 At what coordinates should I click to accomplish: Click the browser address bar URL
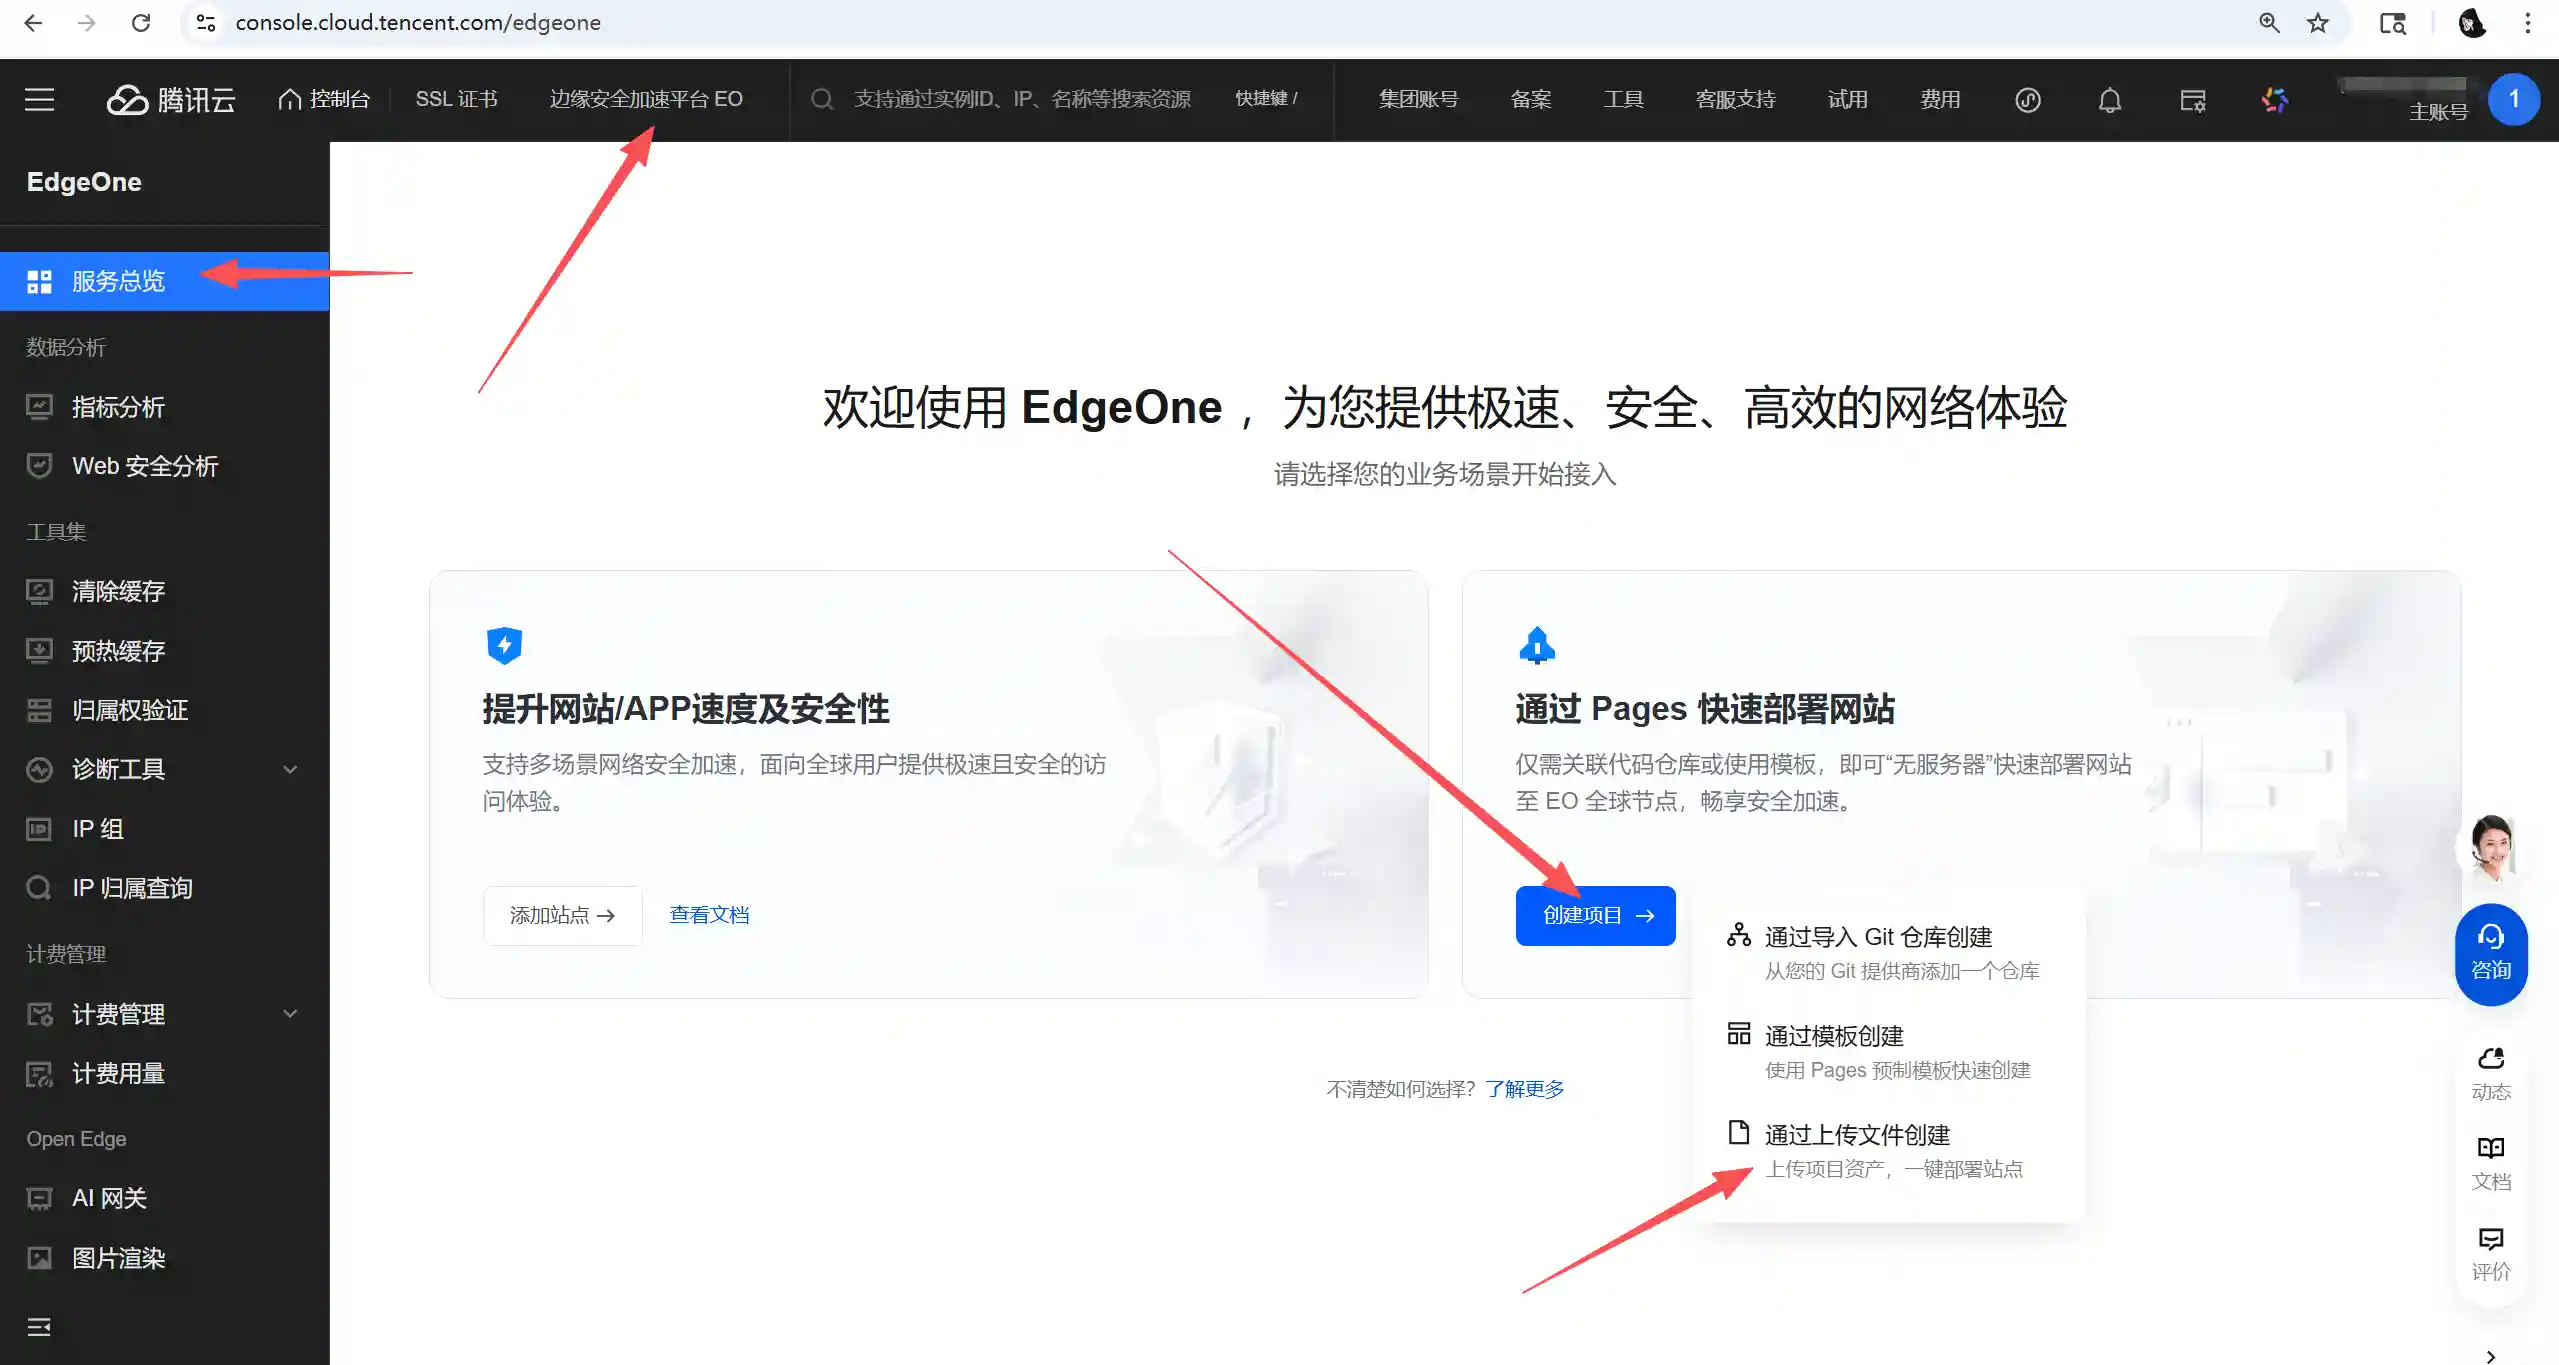click(418, 22)
